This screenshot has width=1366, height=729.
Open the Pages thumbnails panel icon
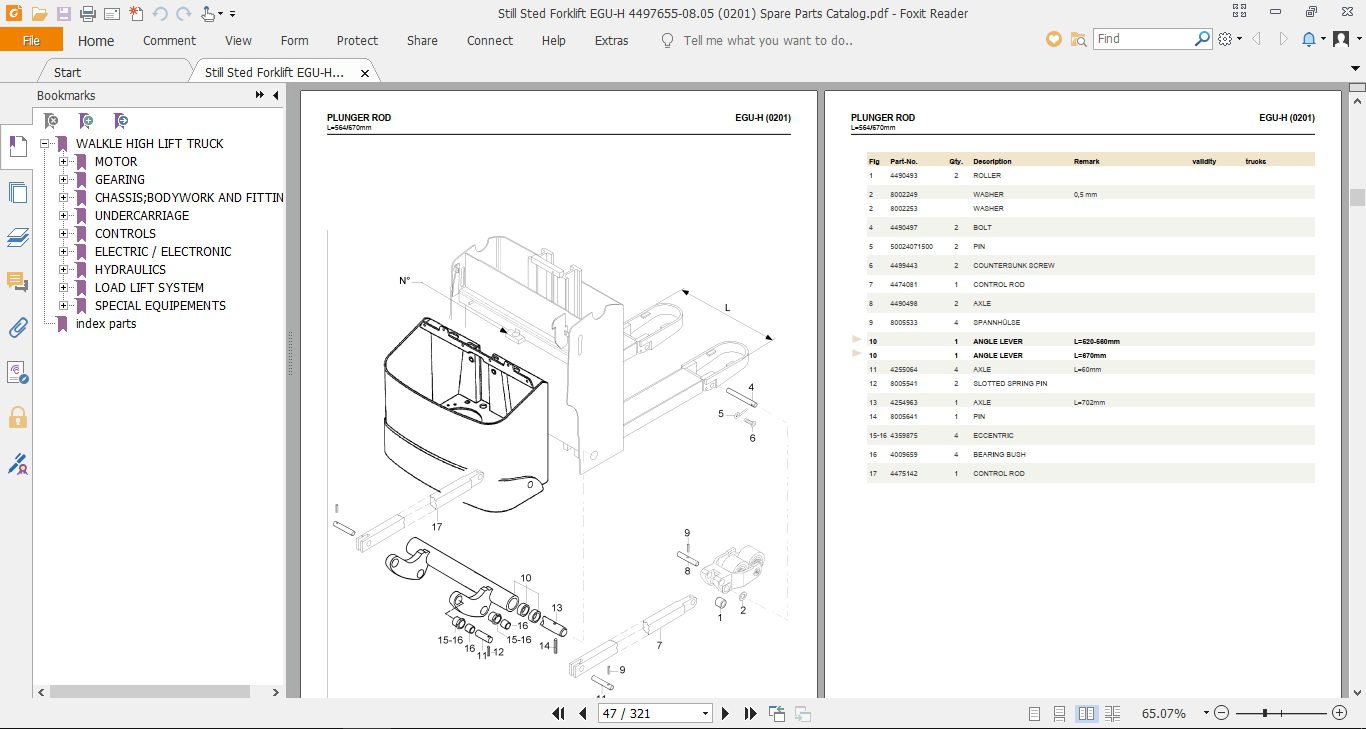click(x=17, y=192)
